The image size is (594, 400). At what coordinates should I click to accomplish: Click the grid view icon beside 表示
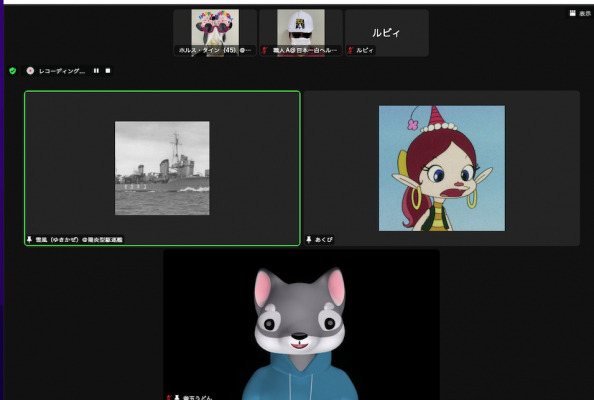click(572, 13)
